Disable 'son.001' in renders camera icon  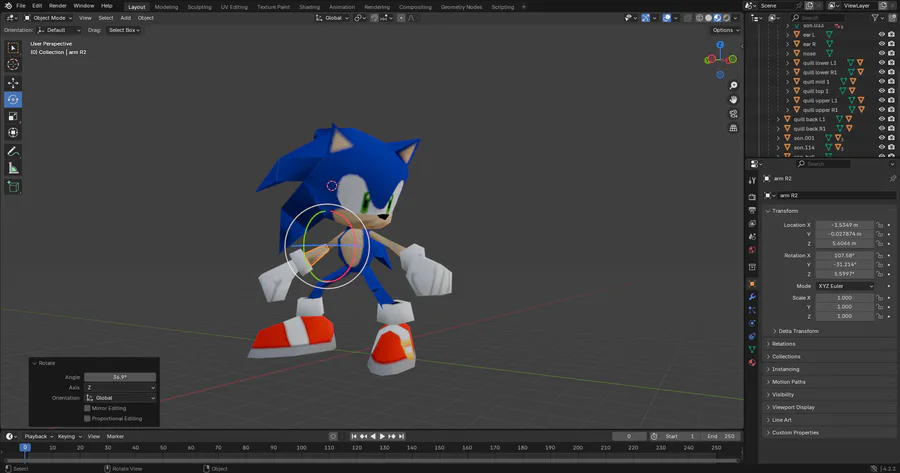pyautogui.click(x=891, y=138)
